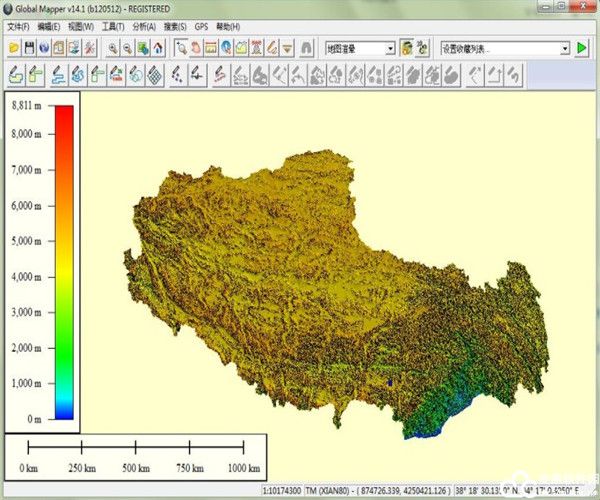Image resolution: width=600 pixels, height=500 pixels.
Task: Select the Pan hand grab tool
Action: click(196, 48)
